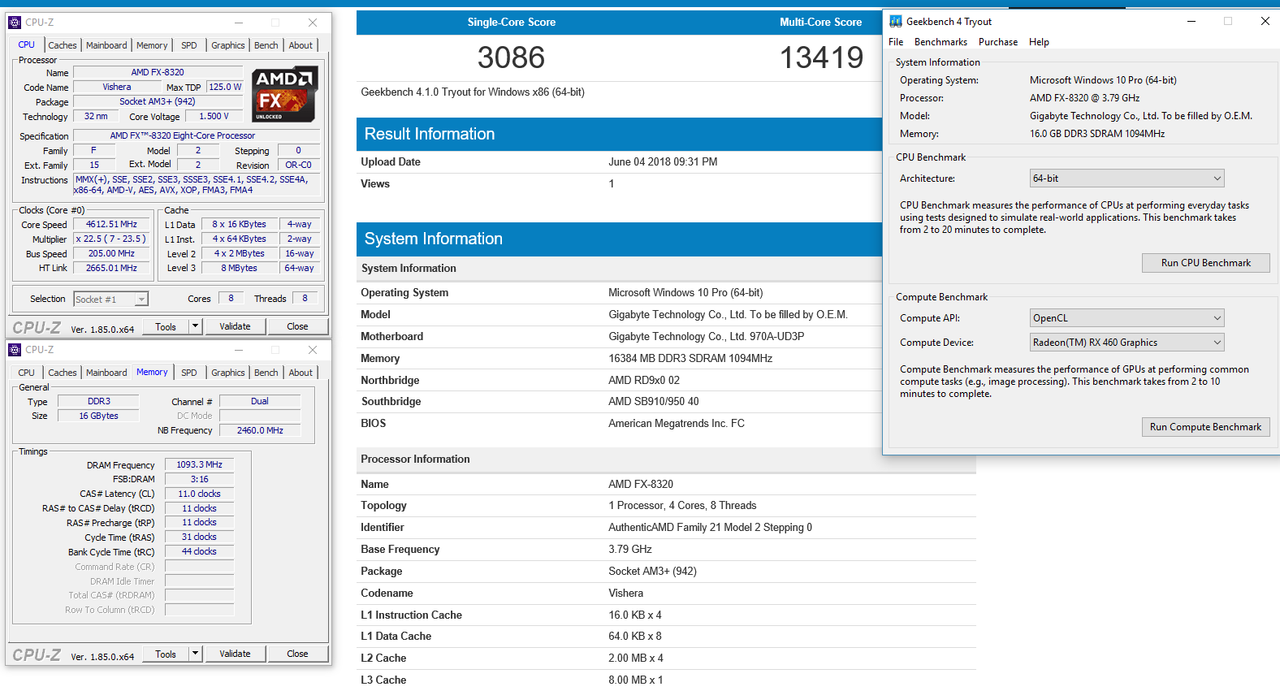Click the Multi-Core Score 13419

coord(822,57)
